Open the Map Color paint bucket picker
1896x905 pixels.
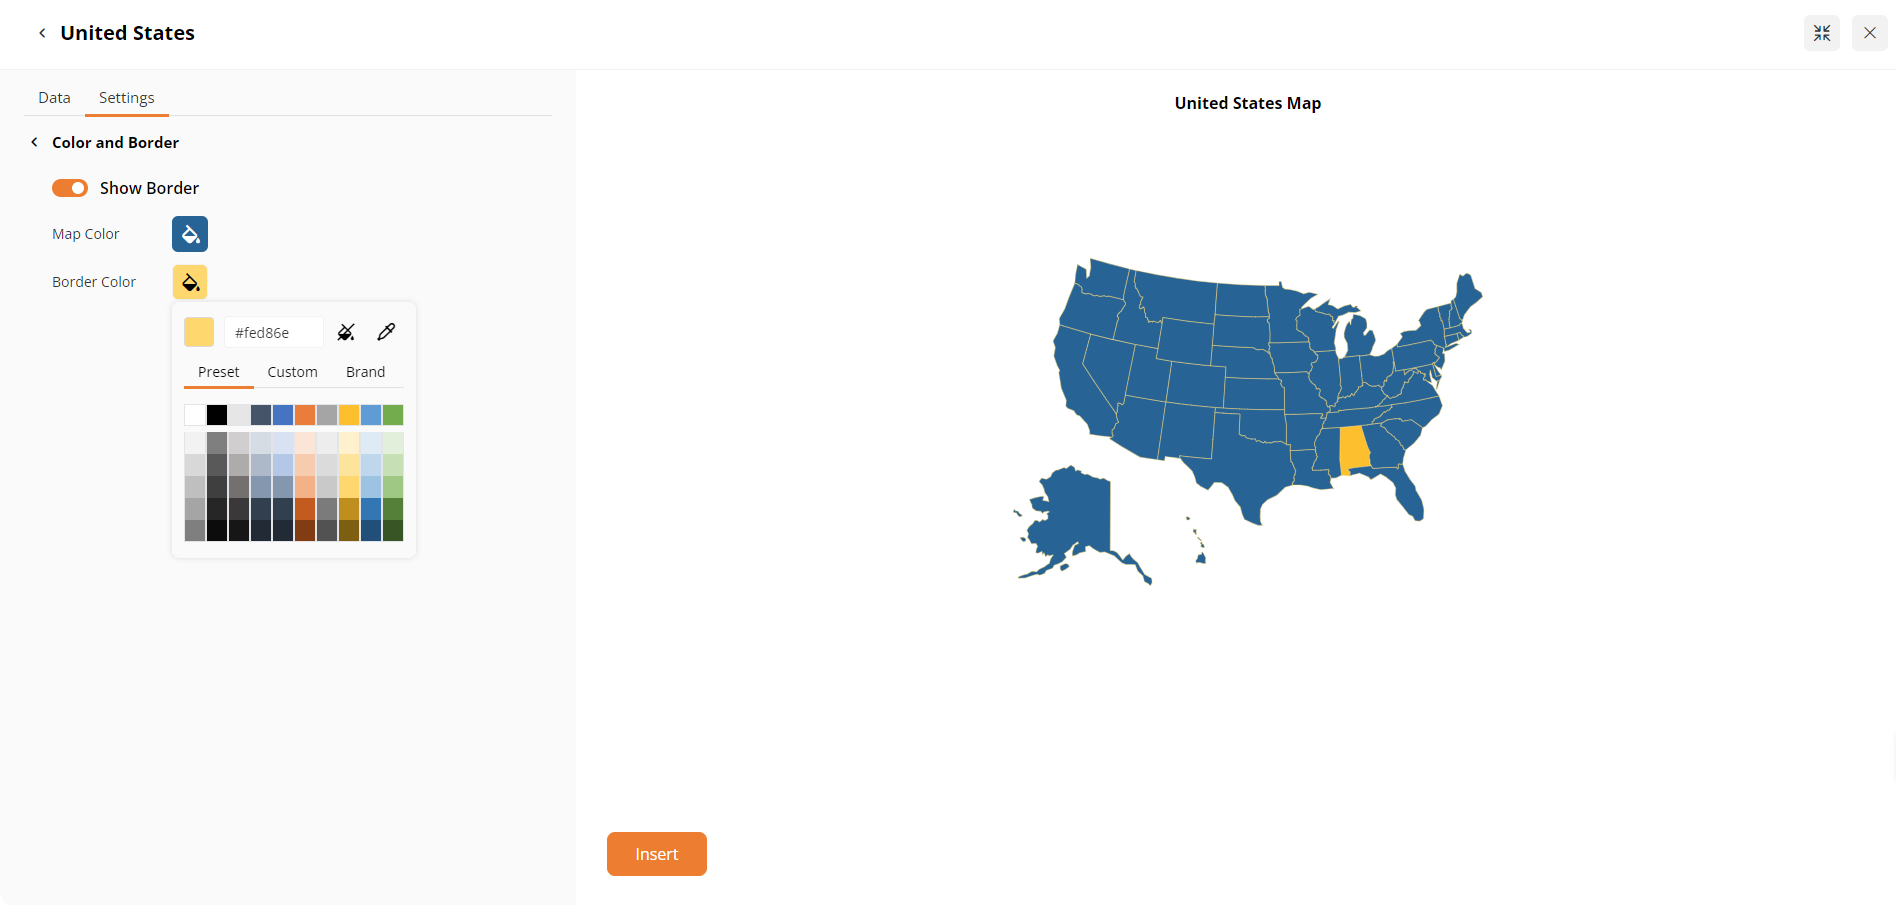tap(189, 233)
